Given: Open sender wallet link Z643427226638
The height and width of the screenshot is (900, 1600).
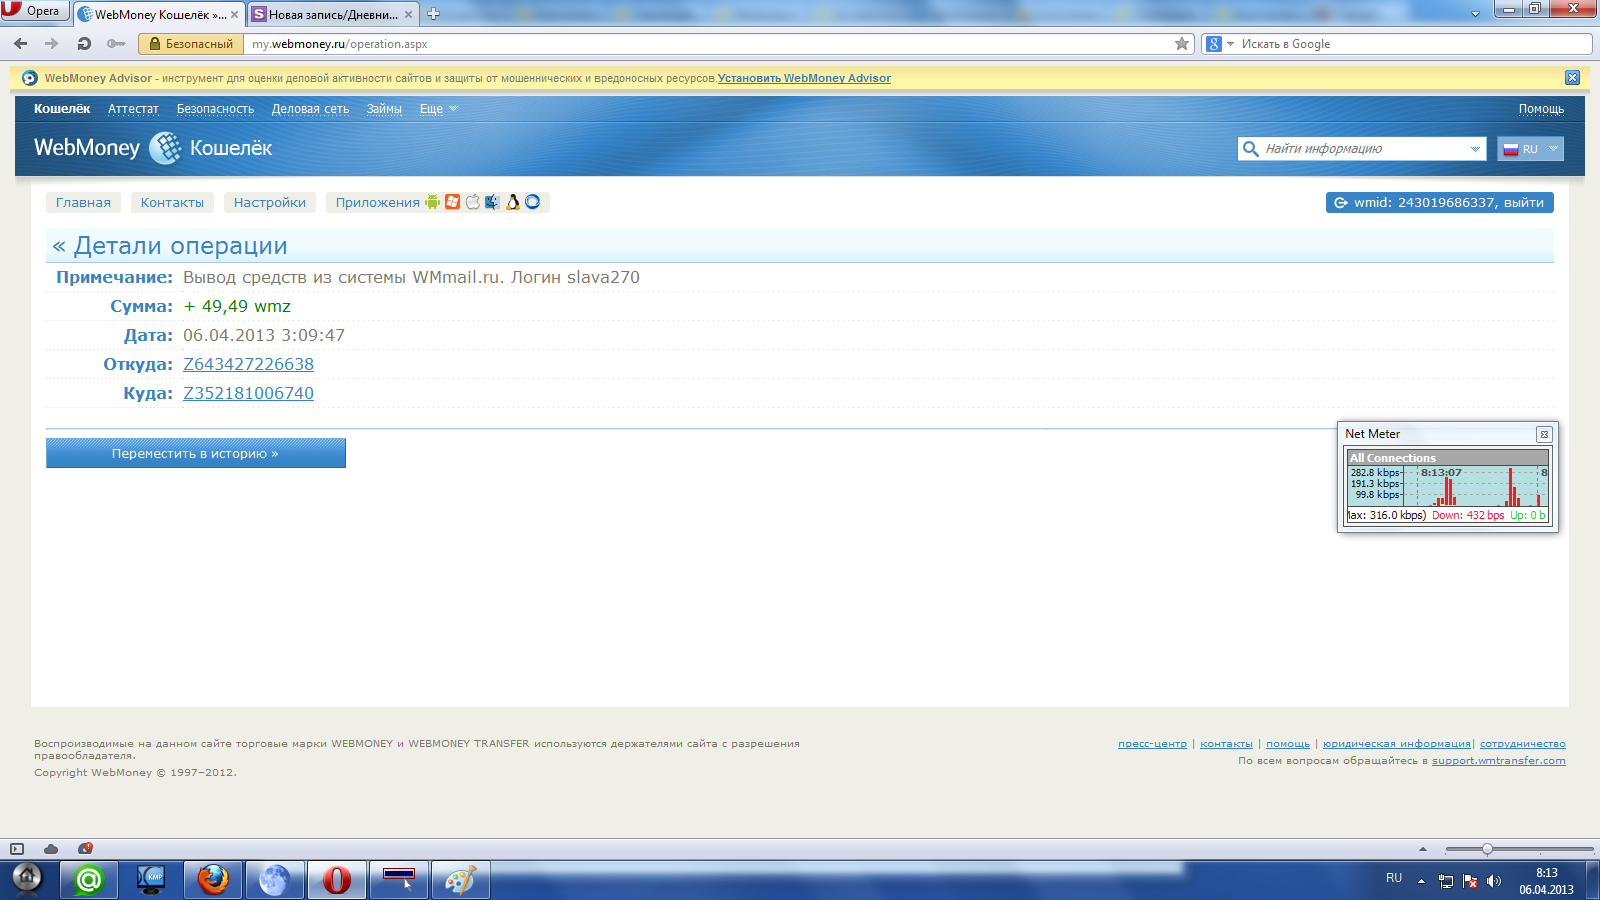Looking at the screenshot, I should click(x=248, y=365).
